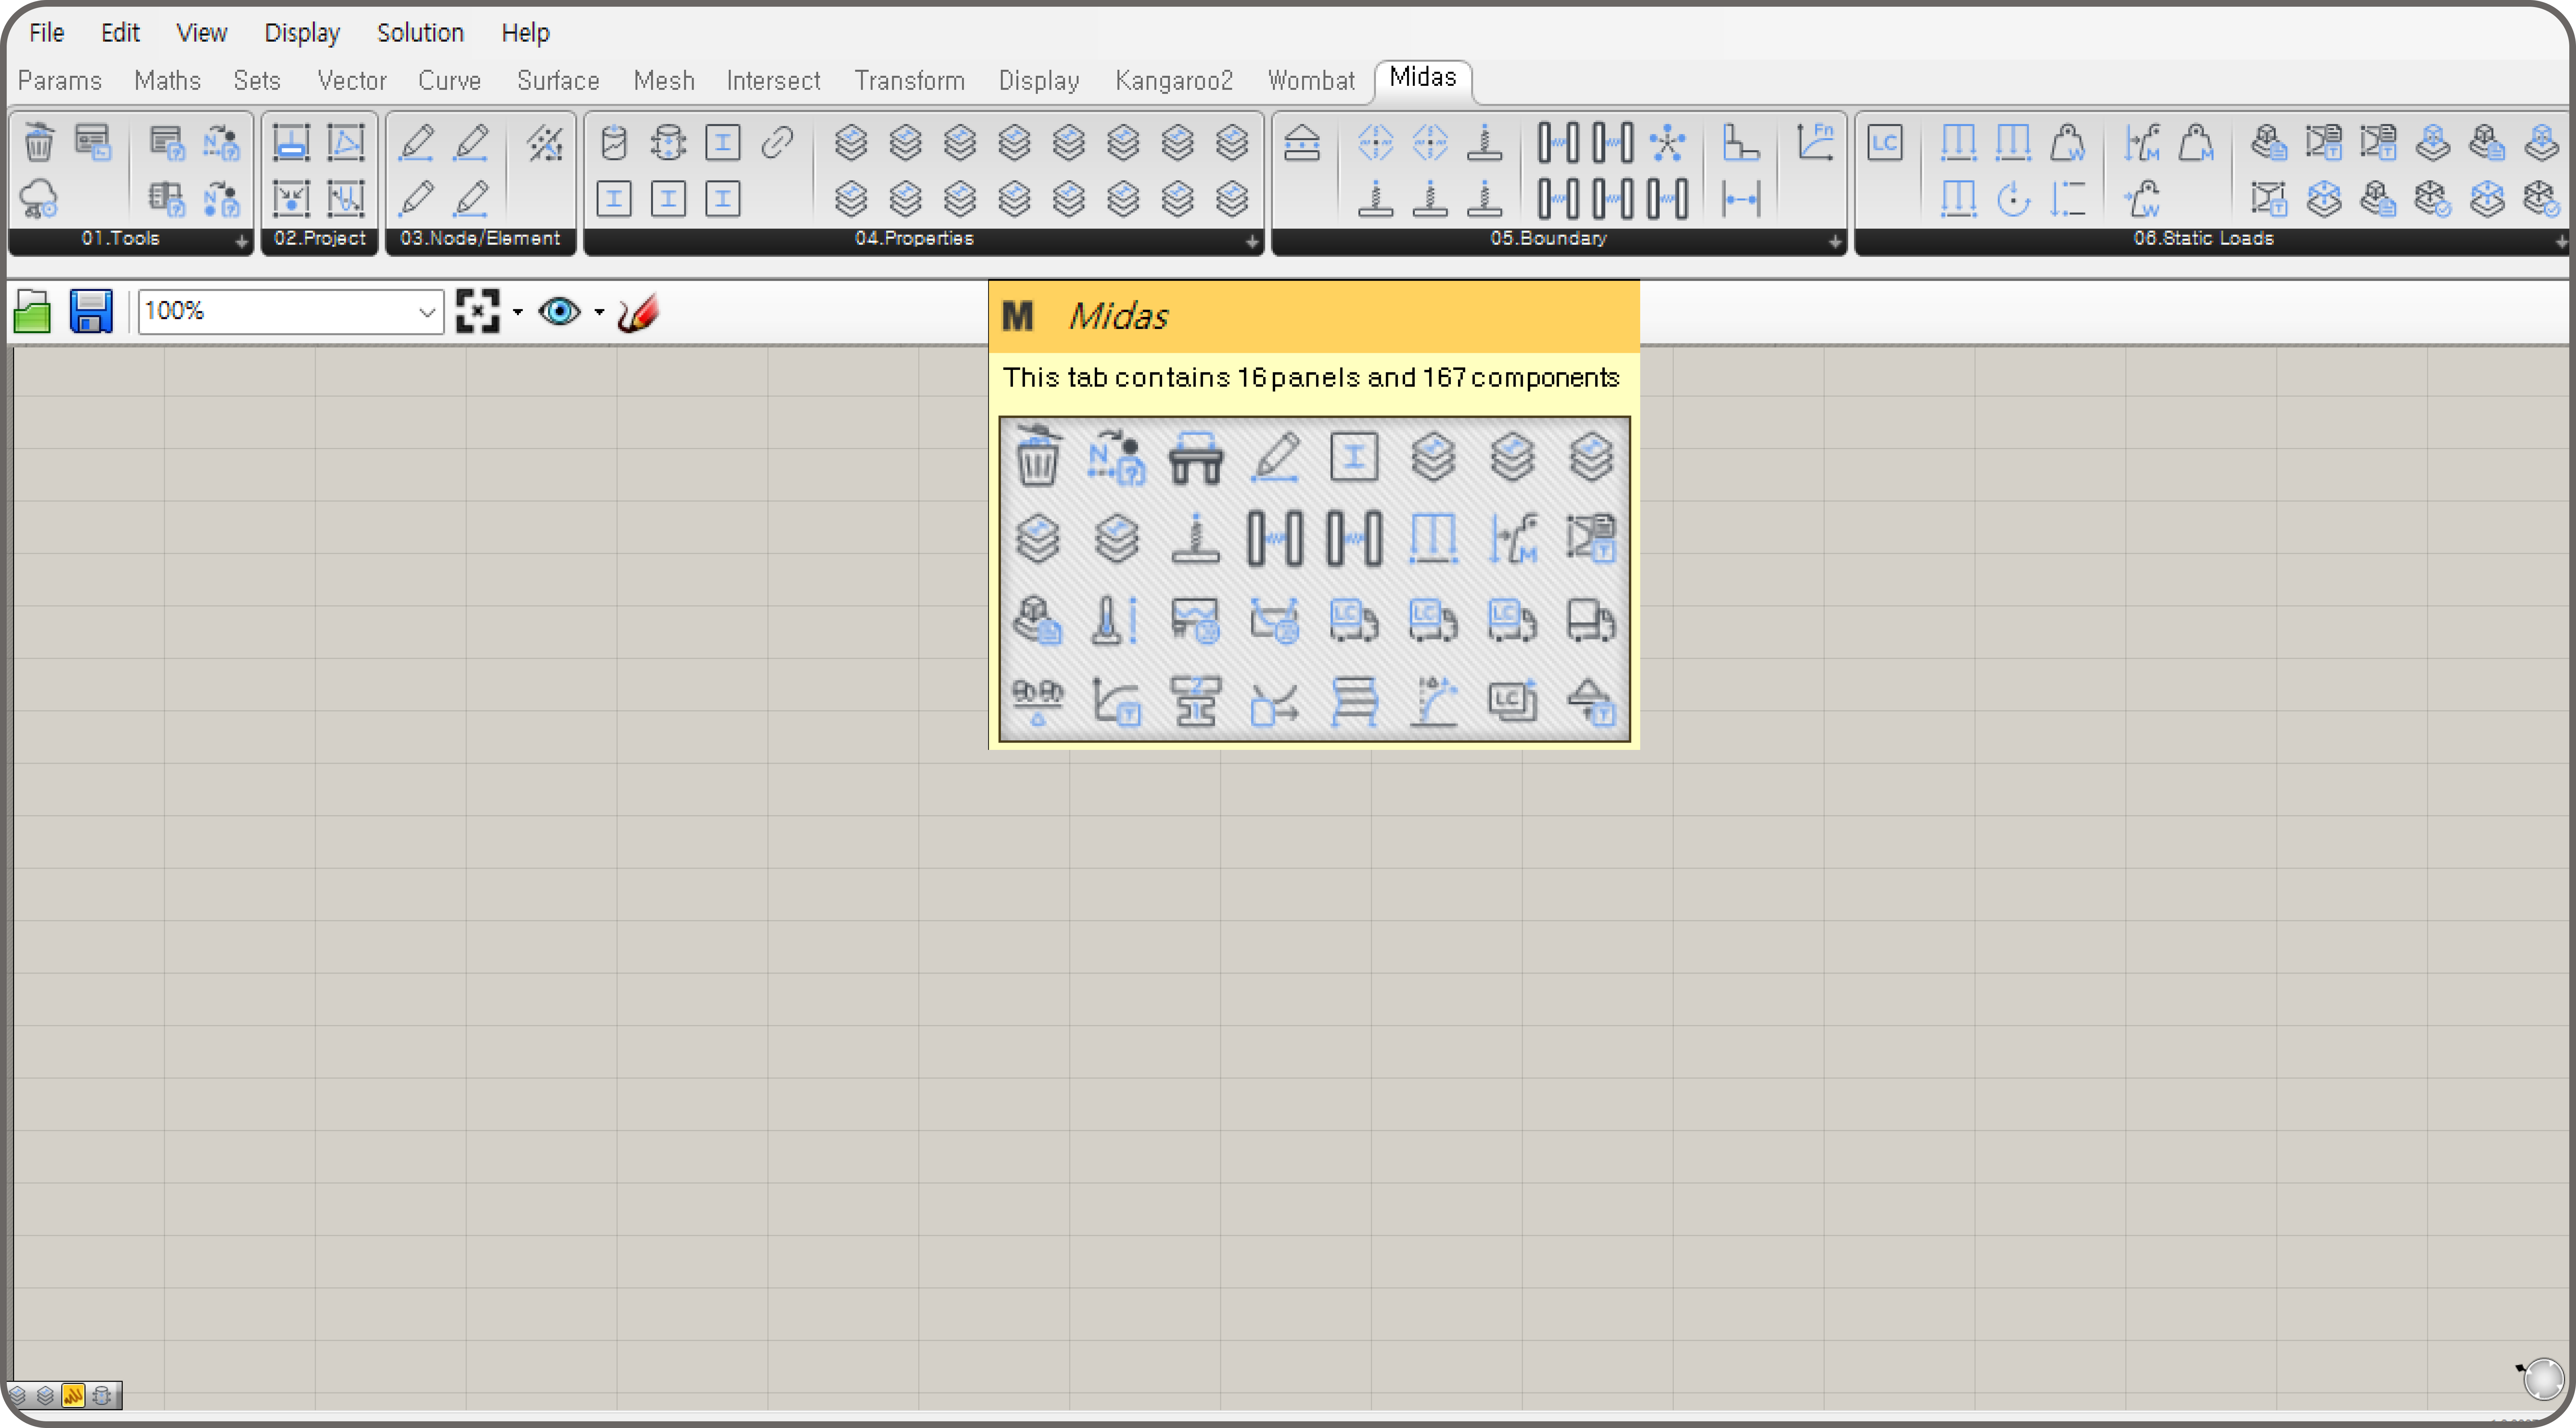Click the weight icon labeled M without arrow
The height and width of the screenshot is (1428, 2576).
2196,142
